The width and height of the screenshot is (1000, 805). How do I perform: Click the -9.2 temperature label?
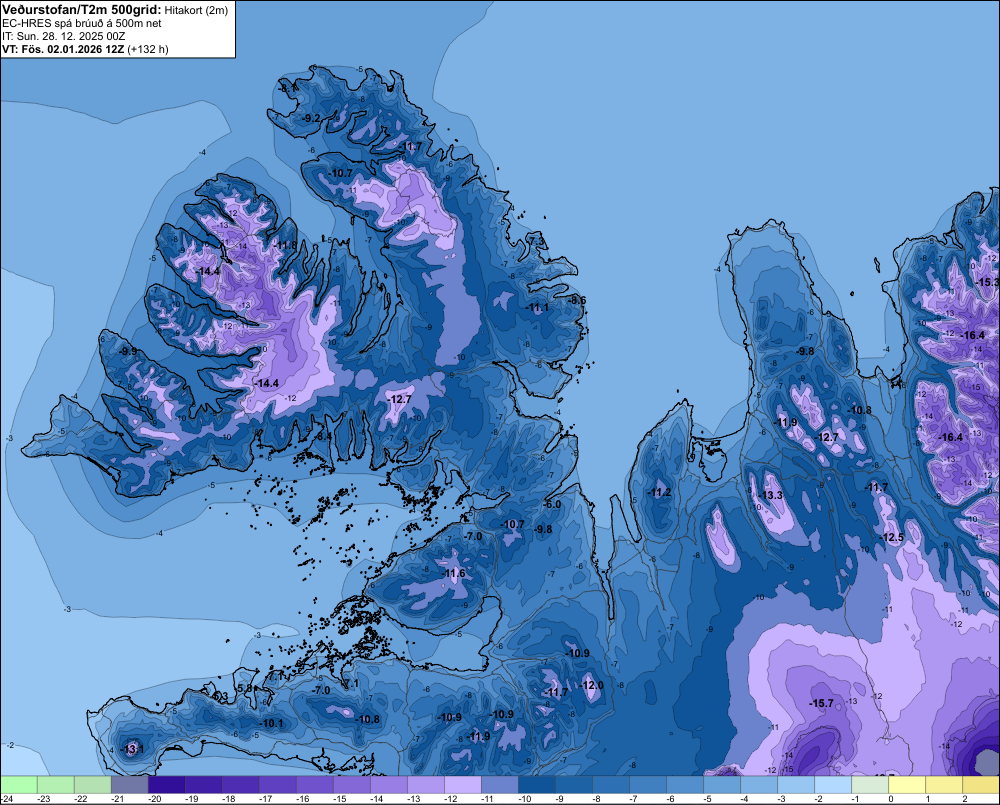coord(311,118)
